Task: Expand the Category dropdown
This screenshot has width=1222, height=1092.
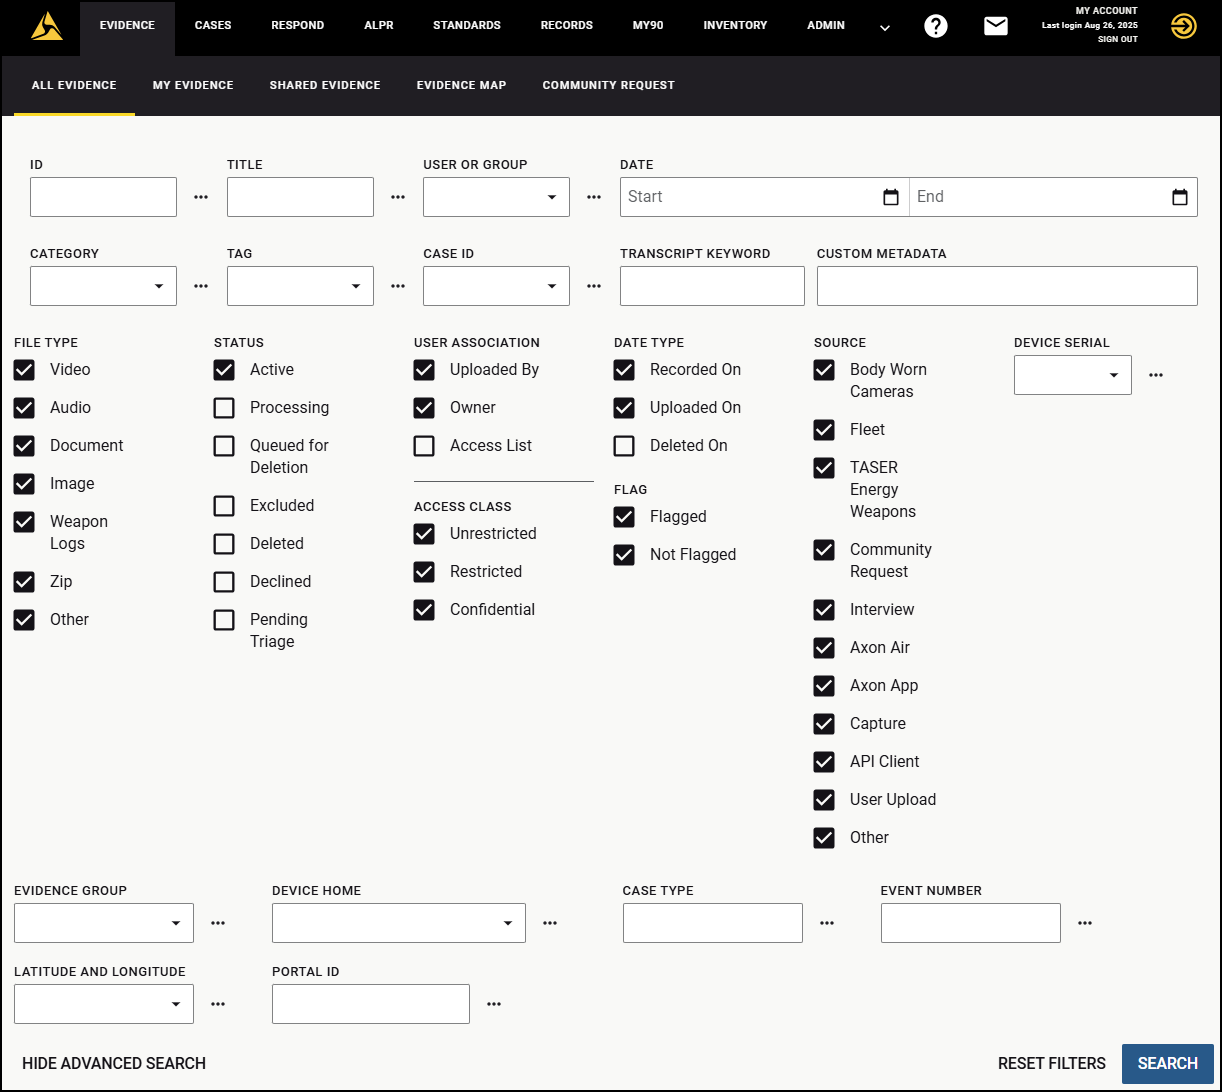Action: pos(104,286)
